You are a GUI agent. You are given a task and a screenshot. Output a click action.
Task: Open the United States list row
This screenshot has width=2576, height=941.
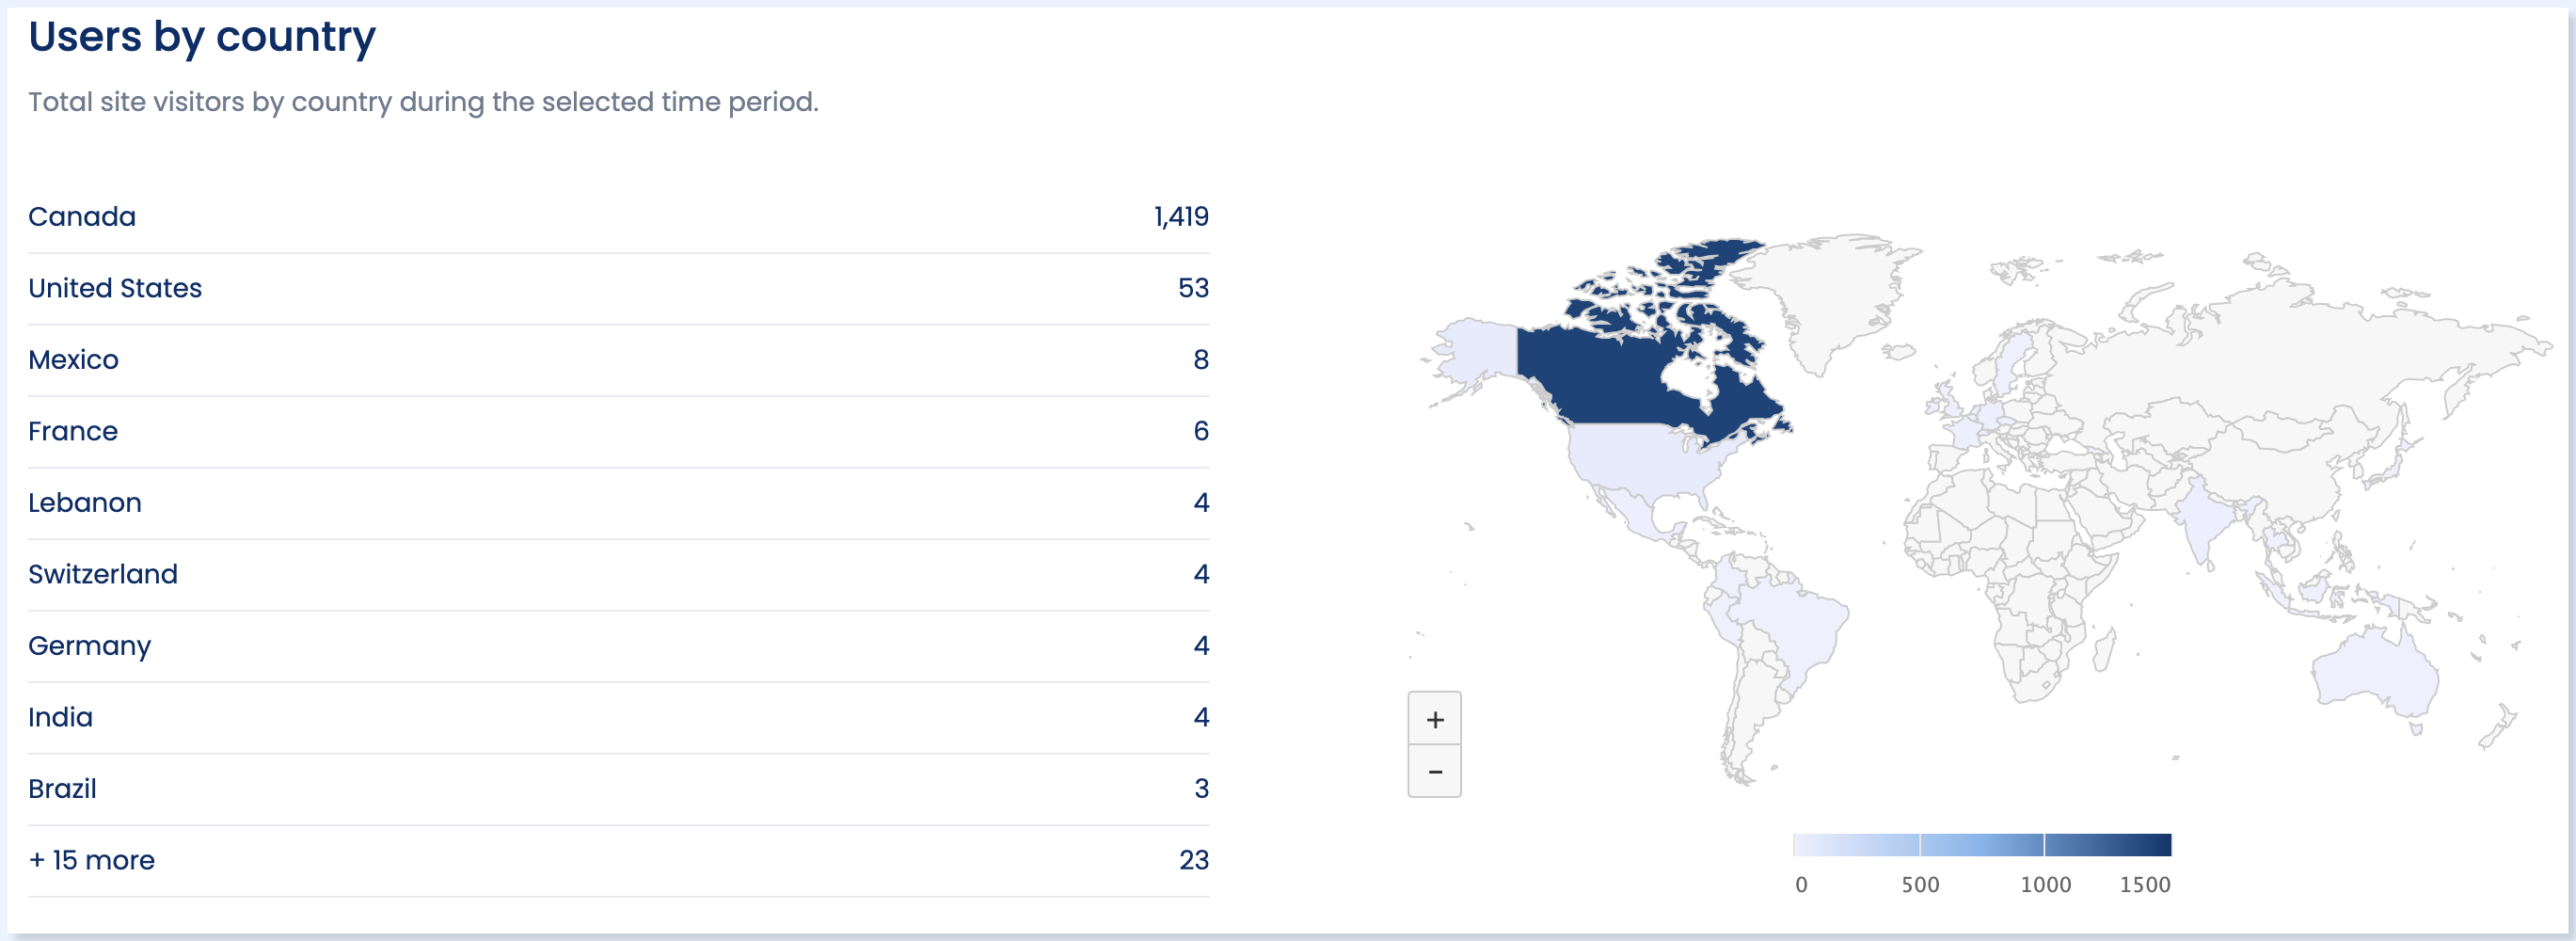(x=618, y=288)
